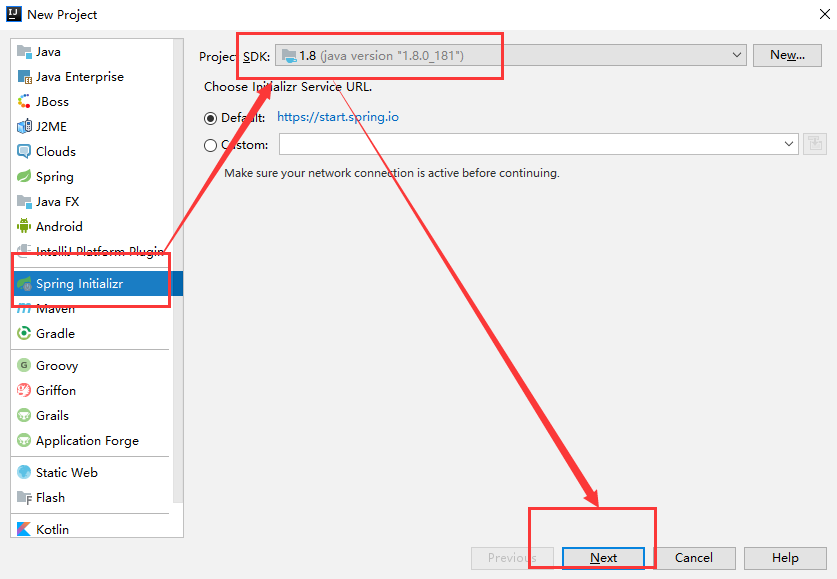Select Java FX in the list
This screenshot has height=579, width=837.
click(x=92, y=201)
